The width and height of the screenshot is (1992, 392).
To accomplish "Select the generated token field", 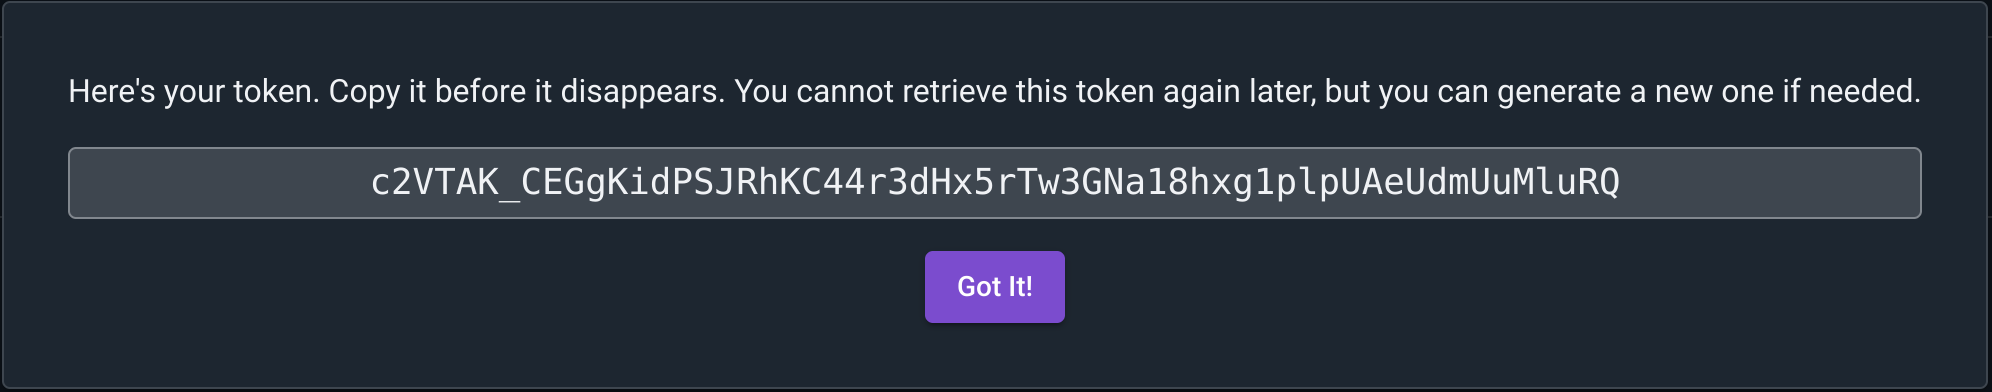I will [994, 183].
